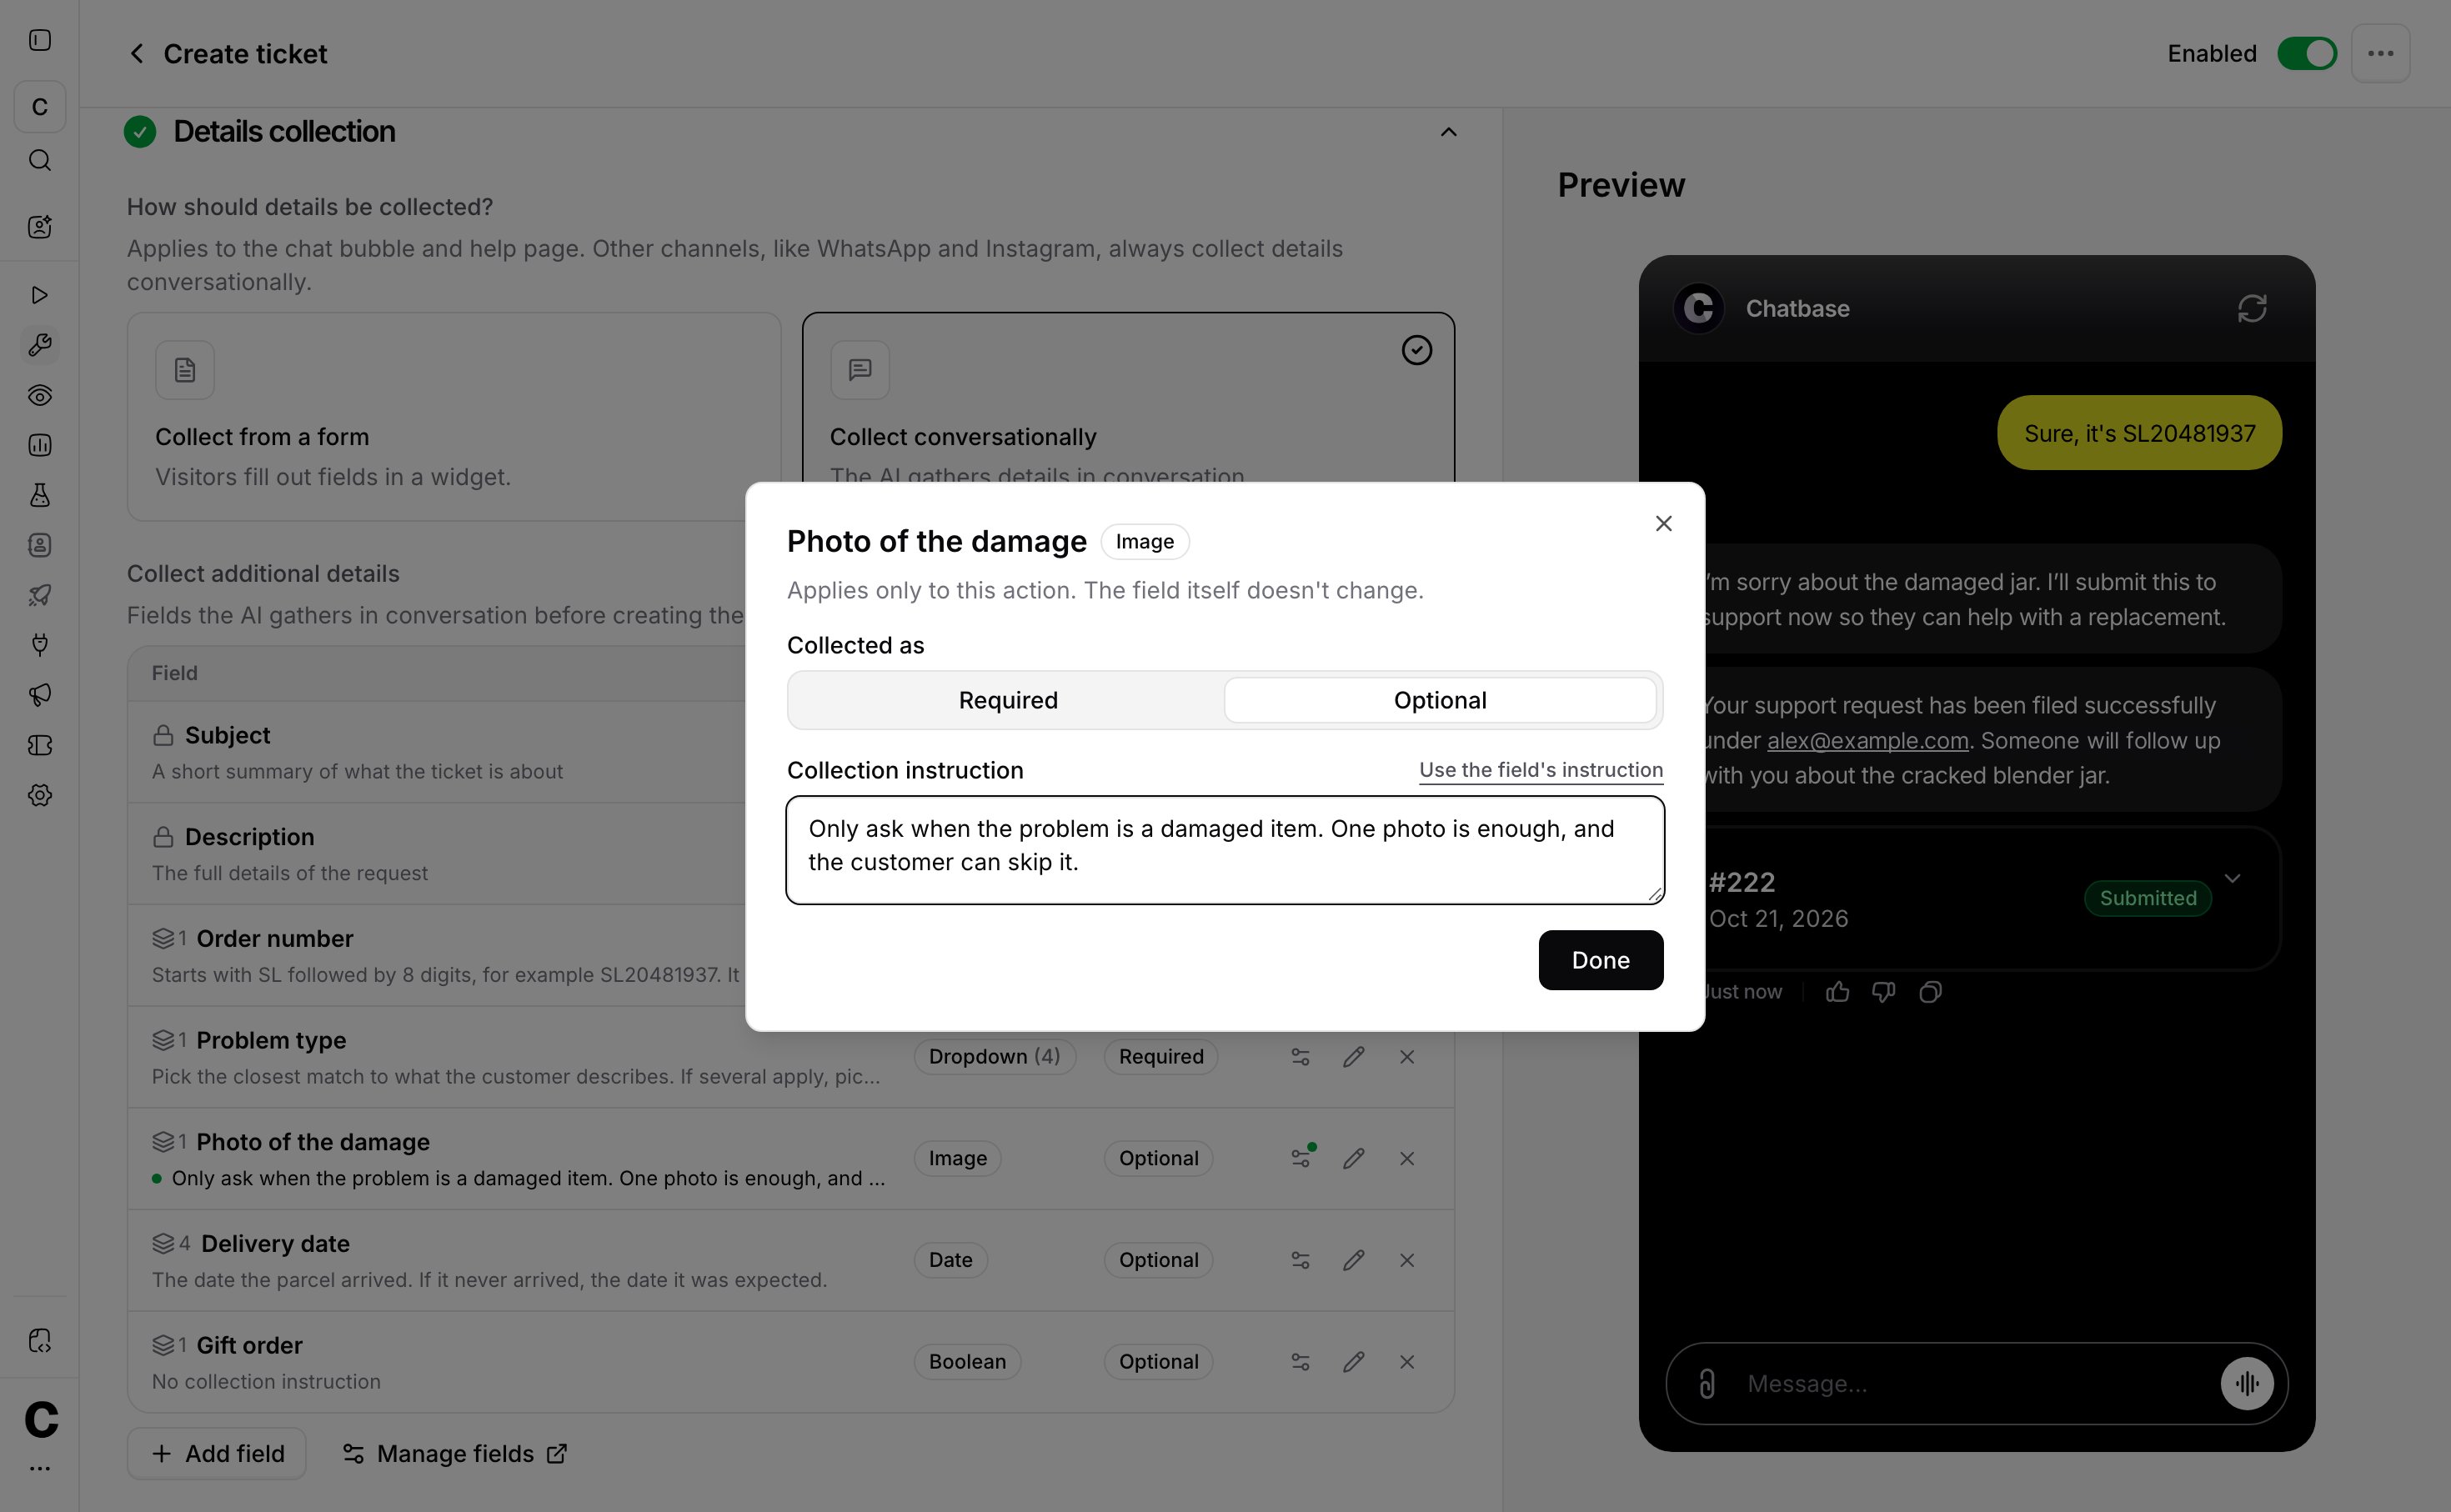Go back from Create ticket

pos(137,54)
